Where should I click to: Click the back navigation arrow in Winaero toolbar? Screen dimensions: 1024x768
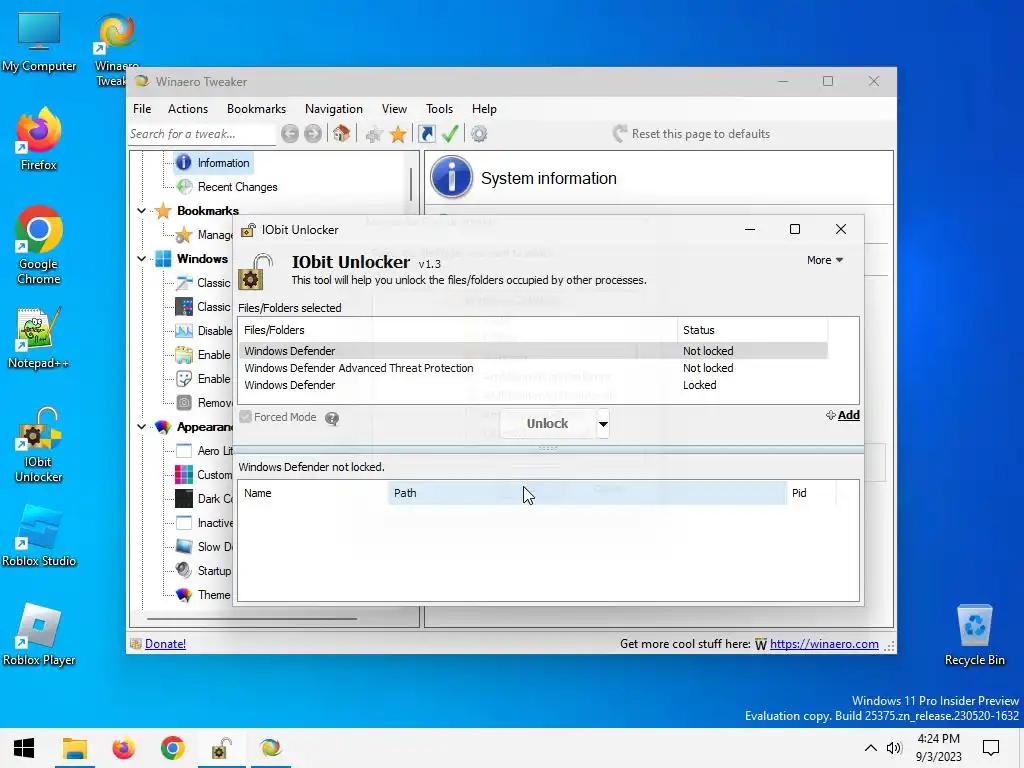(290, 134)
